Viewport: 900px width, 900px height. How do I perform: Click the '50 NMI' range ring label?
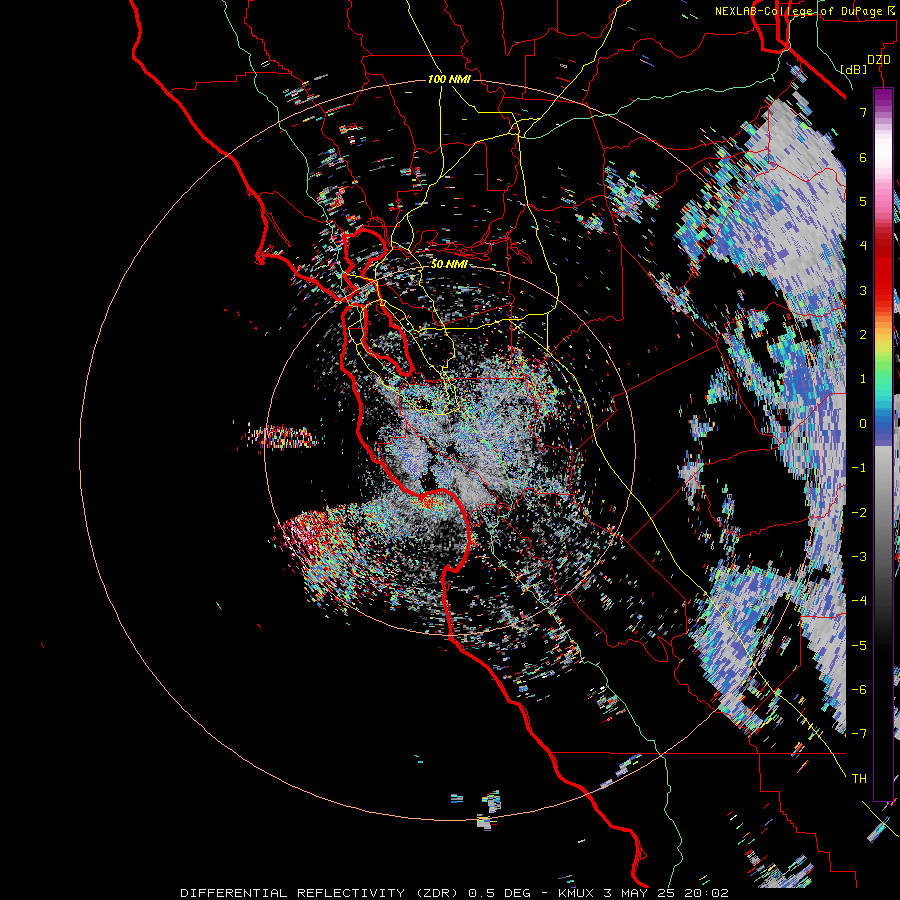[x=449, y=264]
